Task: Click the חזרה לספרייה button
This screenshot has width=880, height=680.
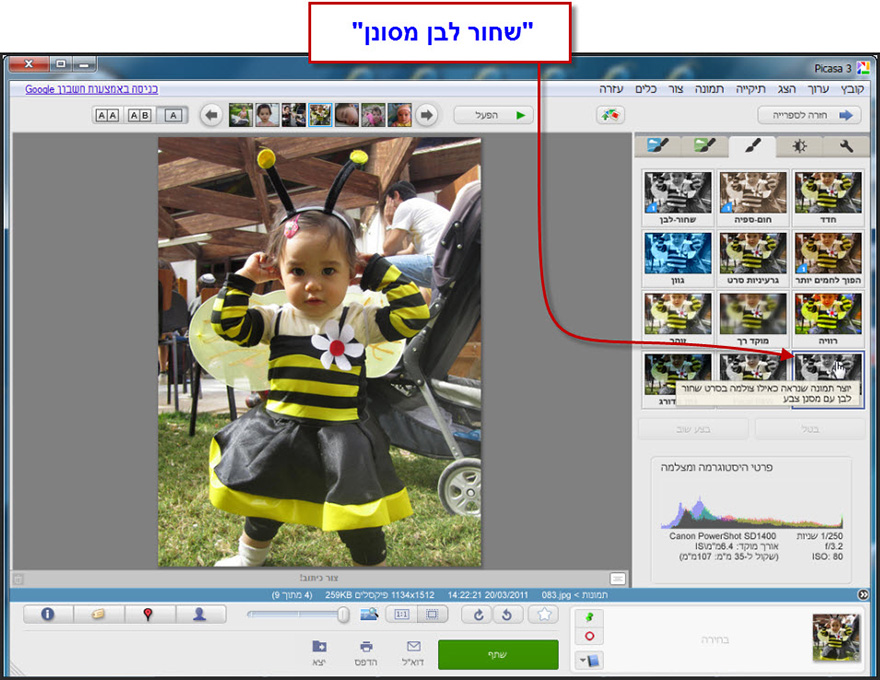Action: tap(809, 114)
